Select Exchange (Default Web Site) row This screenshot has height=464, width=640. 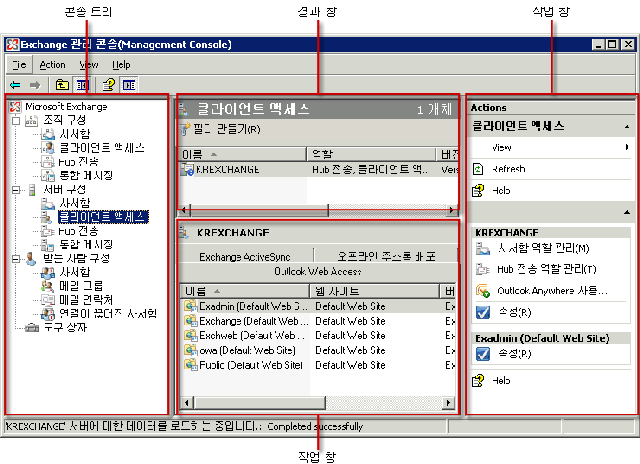pyautogui.click(x=318, y=321)
